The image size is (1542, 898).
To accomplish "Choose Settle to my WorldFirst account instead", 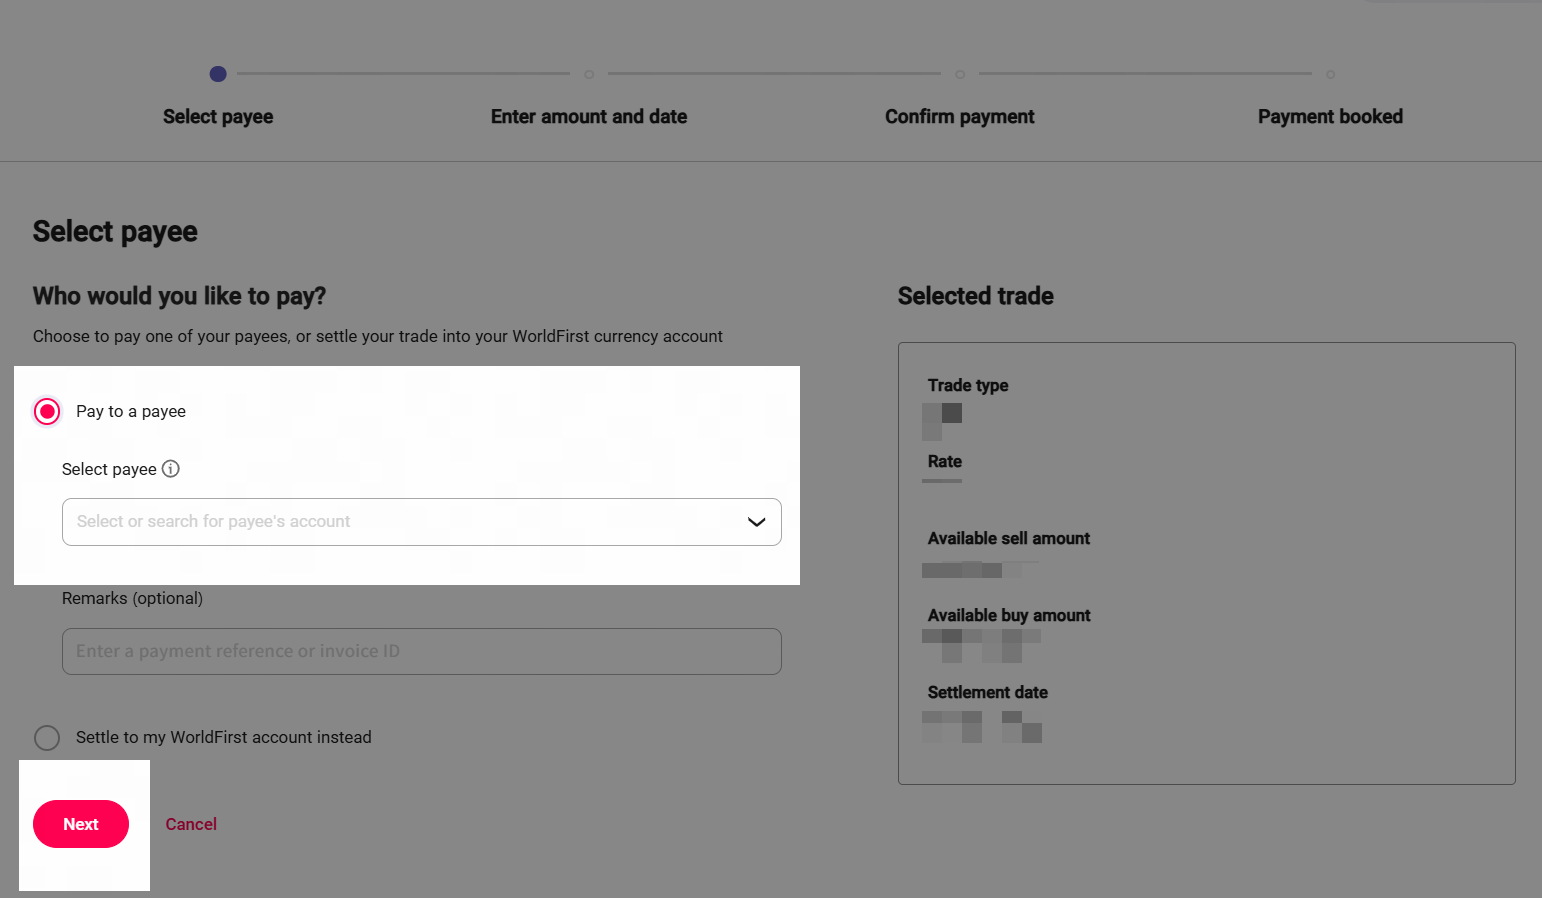I will point(47,738).
